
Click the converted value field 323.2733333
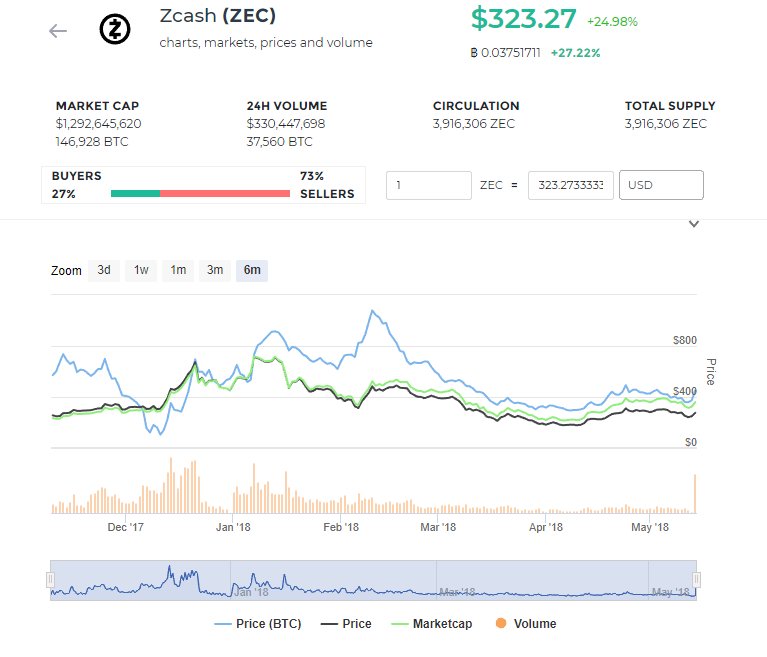[571, 185]
